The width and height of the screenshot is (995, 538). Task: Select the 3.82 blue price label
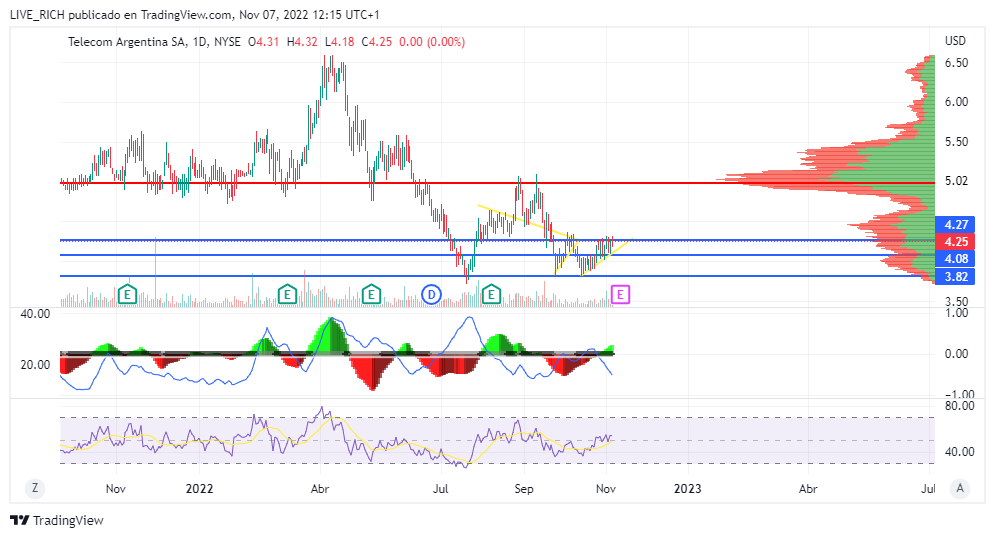tap(955, 276)
